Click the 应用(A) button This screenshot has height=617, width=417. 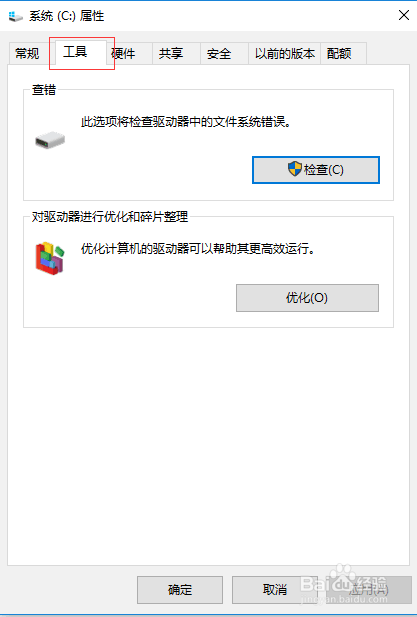pos(369,590)
